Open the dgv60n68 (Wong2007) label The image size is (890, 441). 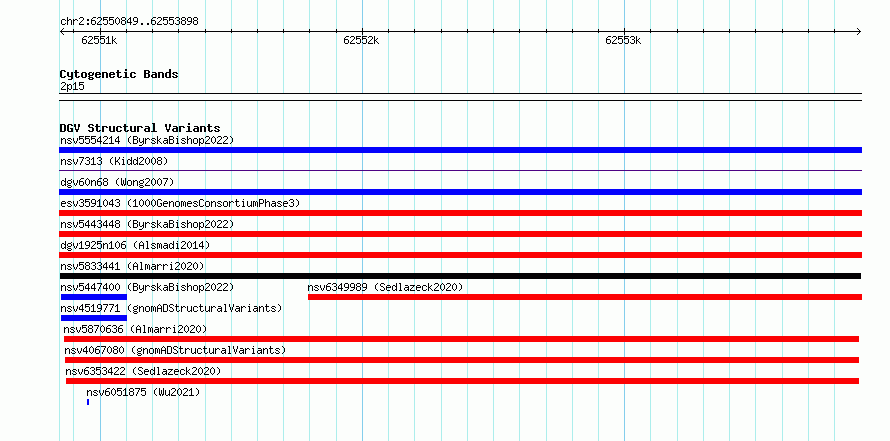[x=117, y=182]
